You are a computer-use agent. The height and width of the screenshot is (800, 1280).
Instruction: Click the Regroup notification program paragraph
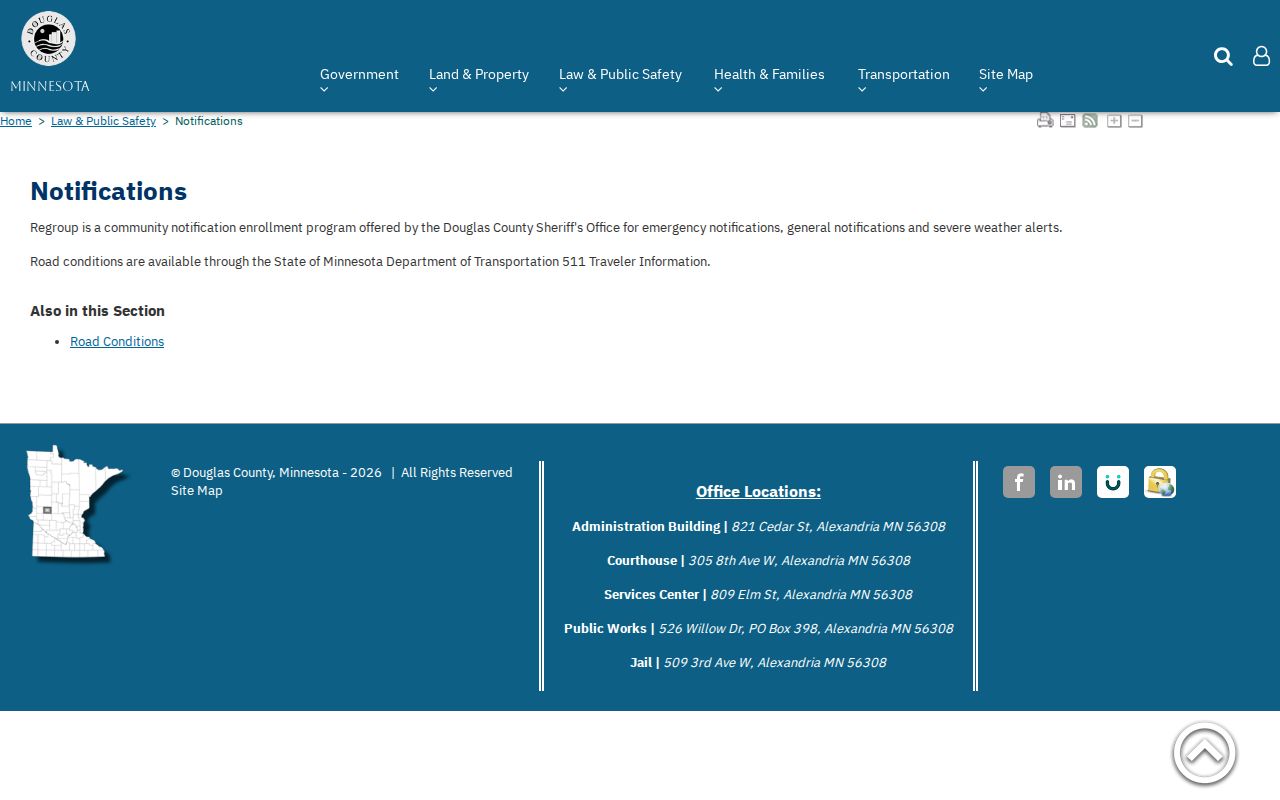pos(546,228)
